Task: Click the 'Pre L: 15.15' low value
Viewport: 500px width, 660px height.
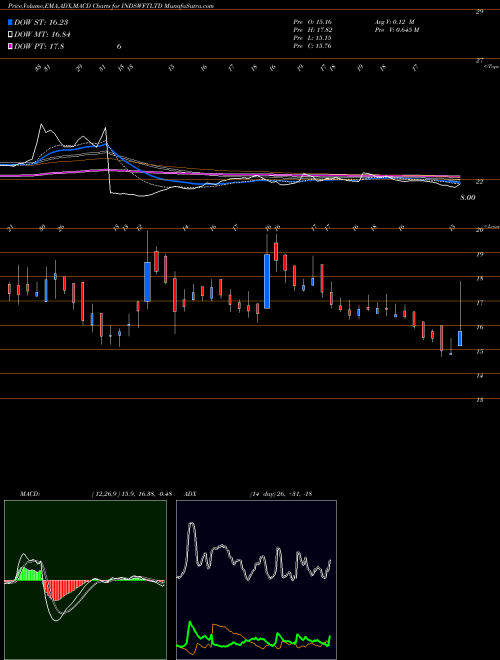Action: pos(313,38)
